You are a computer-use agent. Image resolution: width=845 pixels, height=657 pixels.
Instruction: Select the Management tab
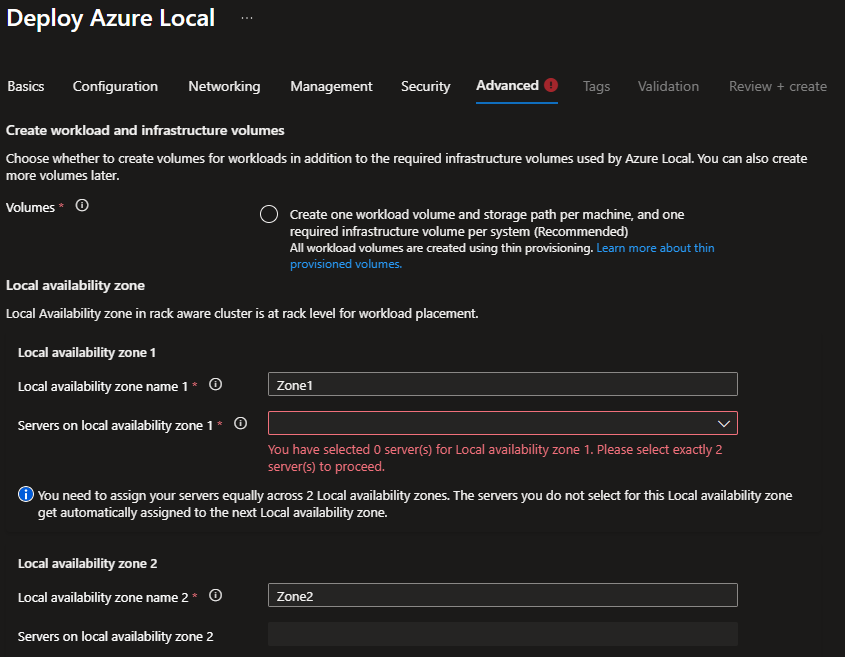[331, 86]
